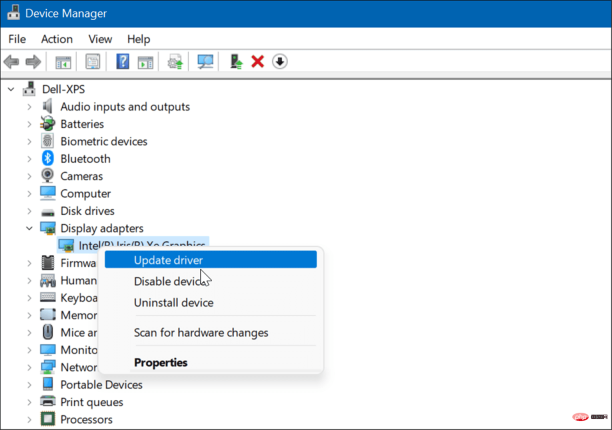
Task: Select the Bluetooth tree label
Action: (85, 159)
